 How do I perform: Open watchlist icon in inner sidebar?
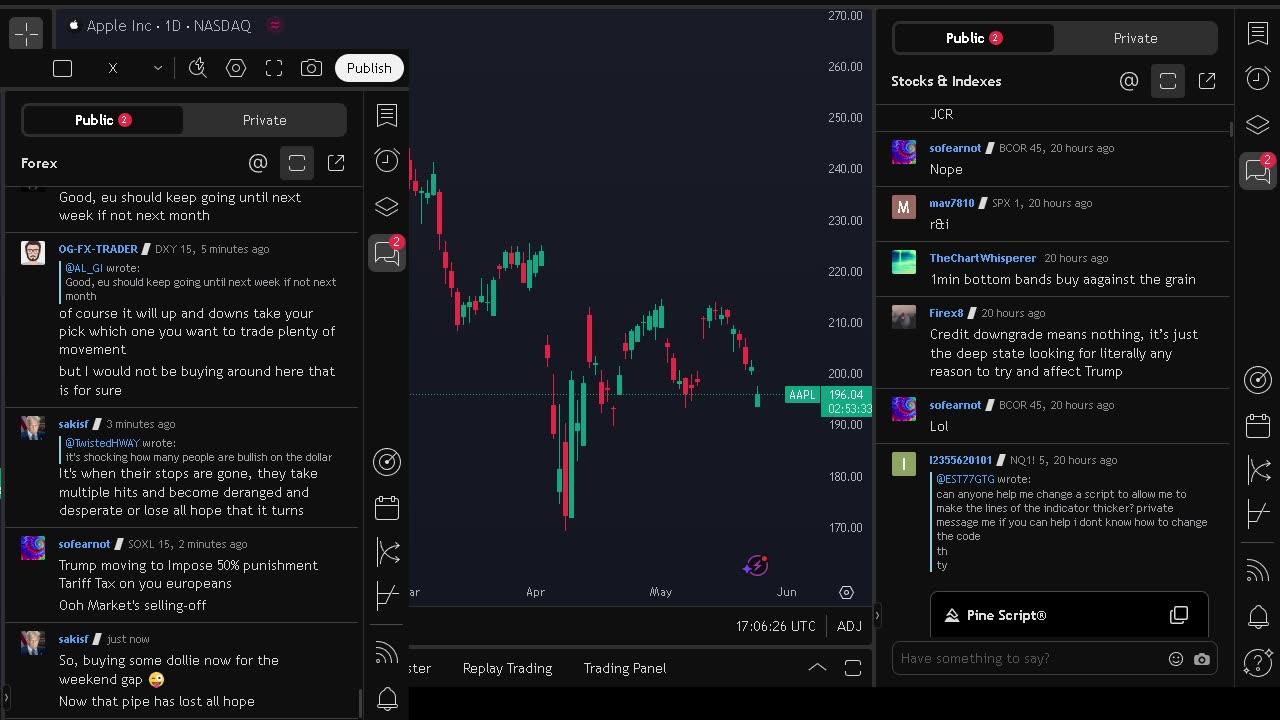click(x=387, y=115)
